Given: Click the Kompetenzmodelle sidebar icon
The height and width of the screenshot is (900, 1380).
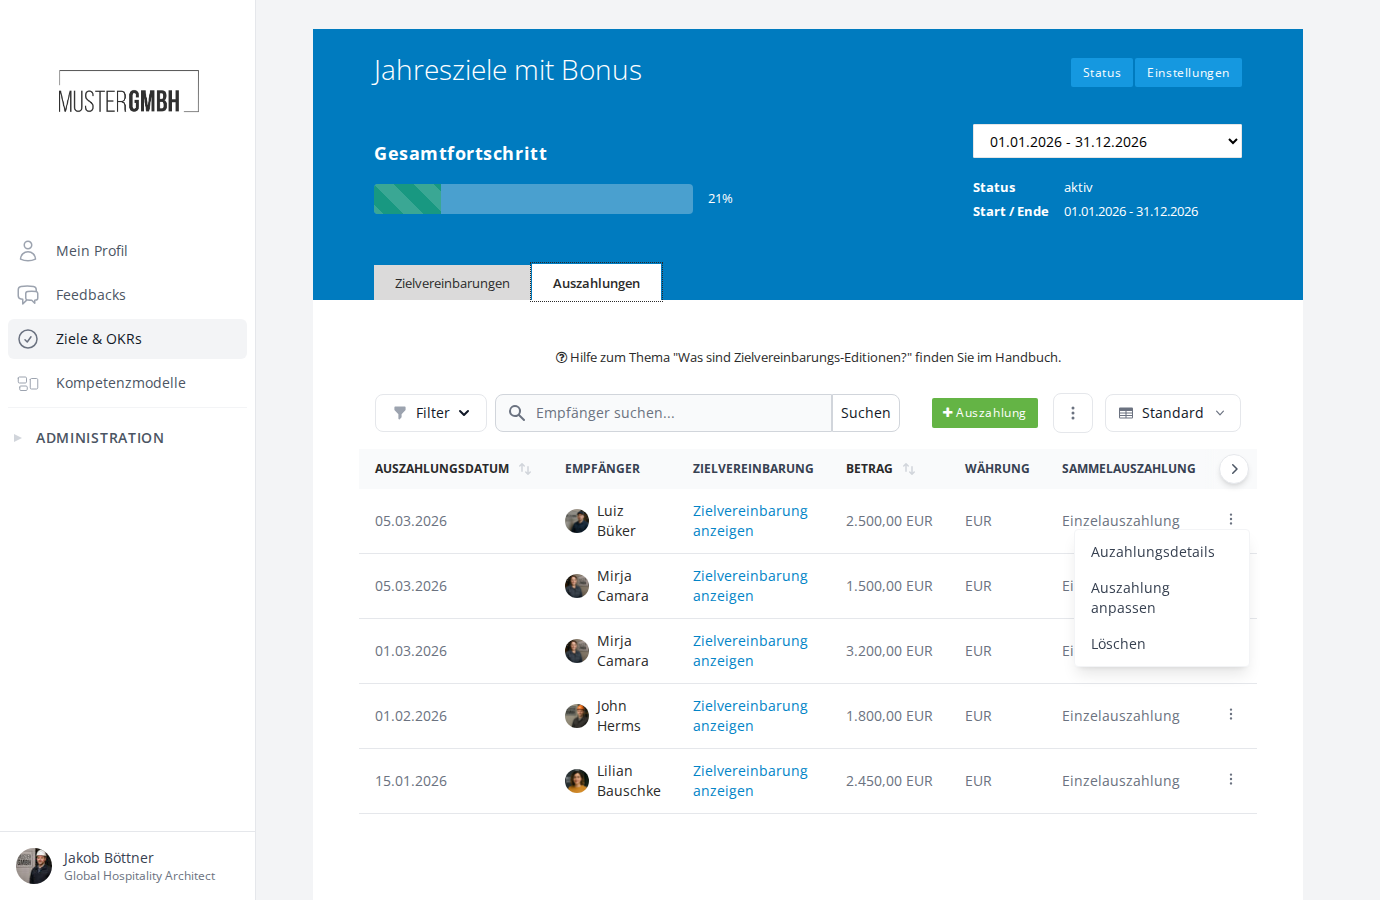Looking at the screenshot, I should coord(28,383).
